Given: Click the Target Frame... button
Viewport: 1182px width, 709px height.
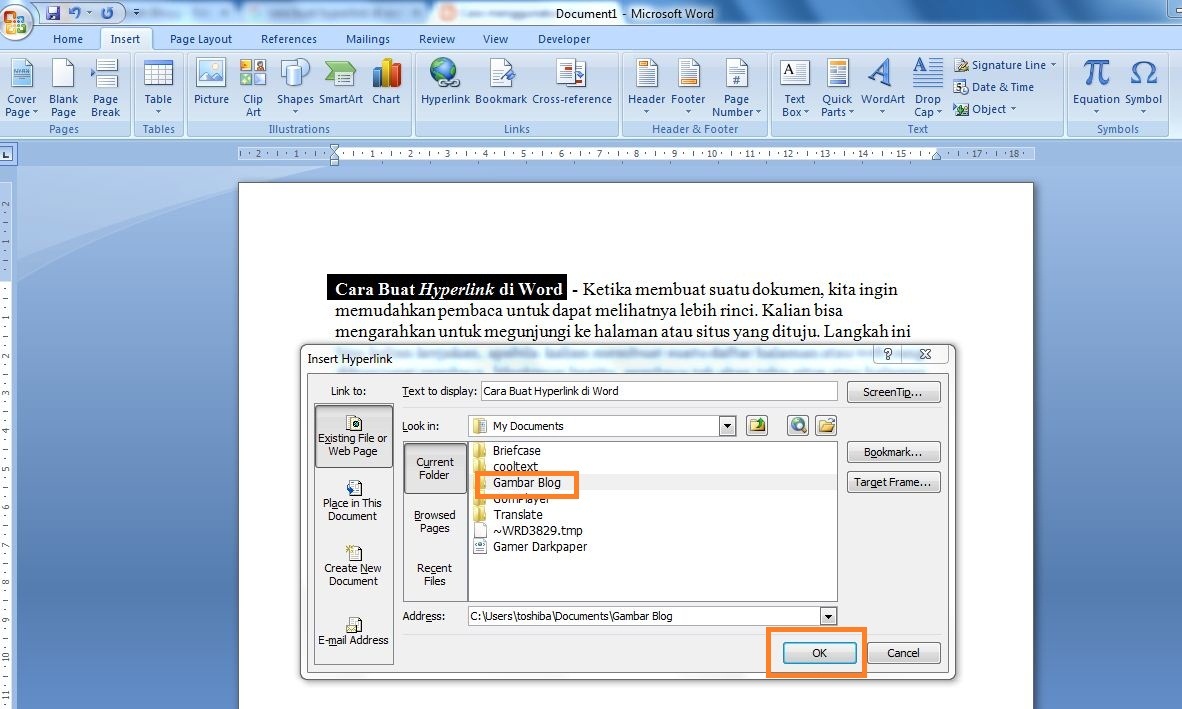Looking at the screenshot, I should [893, 482].
